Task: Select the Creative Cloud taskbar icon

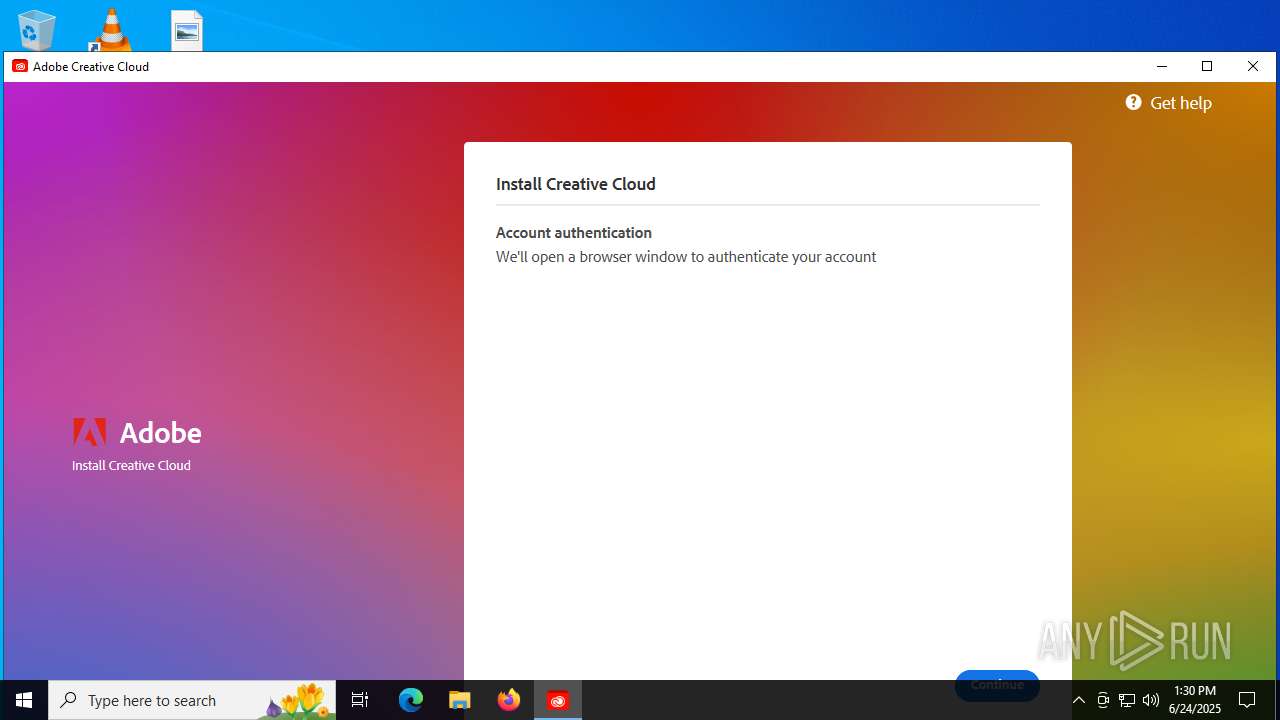Action: pos(558,700)
